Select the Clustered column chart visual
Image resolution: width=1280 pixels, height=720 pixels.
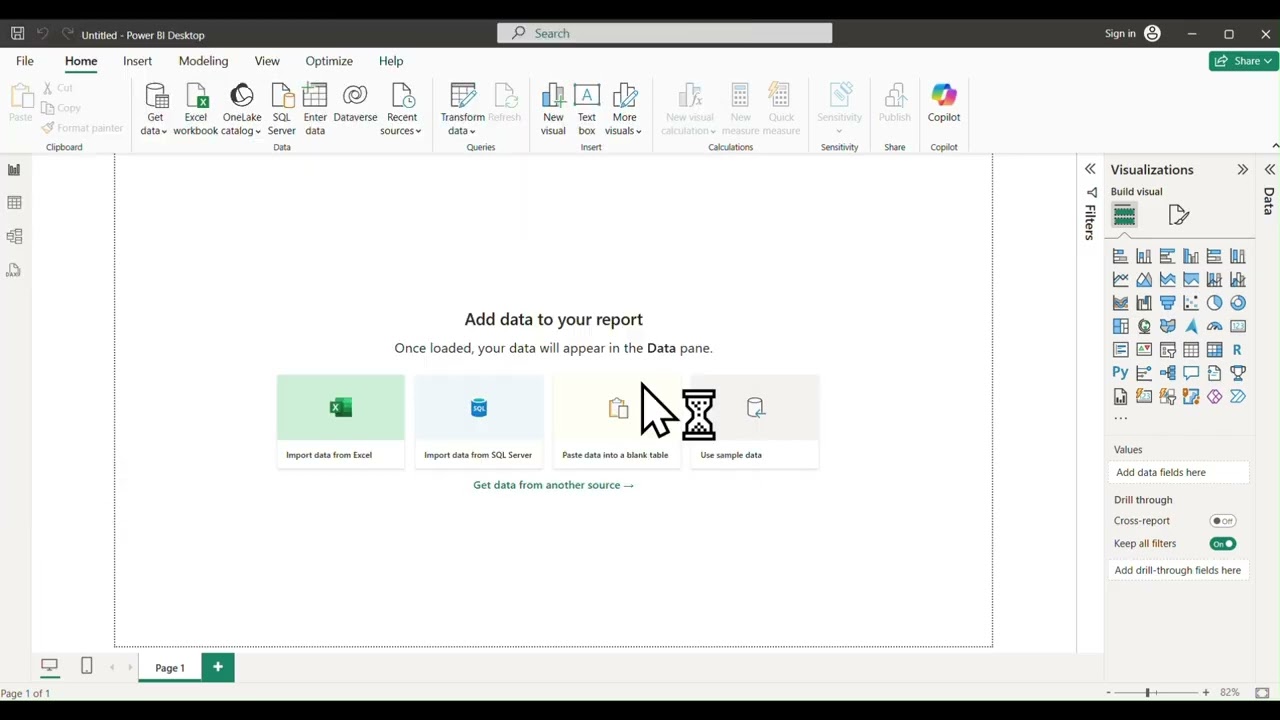point(1191,257)
